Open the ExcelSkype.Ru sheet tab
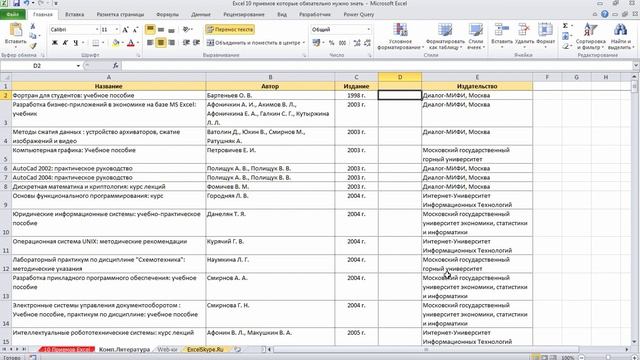 [x=205, y=350]
